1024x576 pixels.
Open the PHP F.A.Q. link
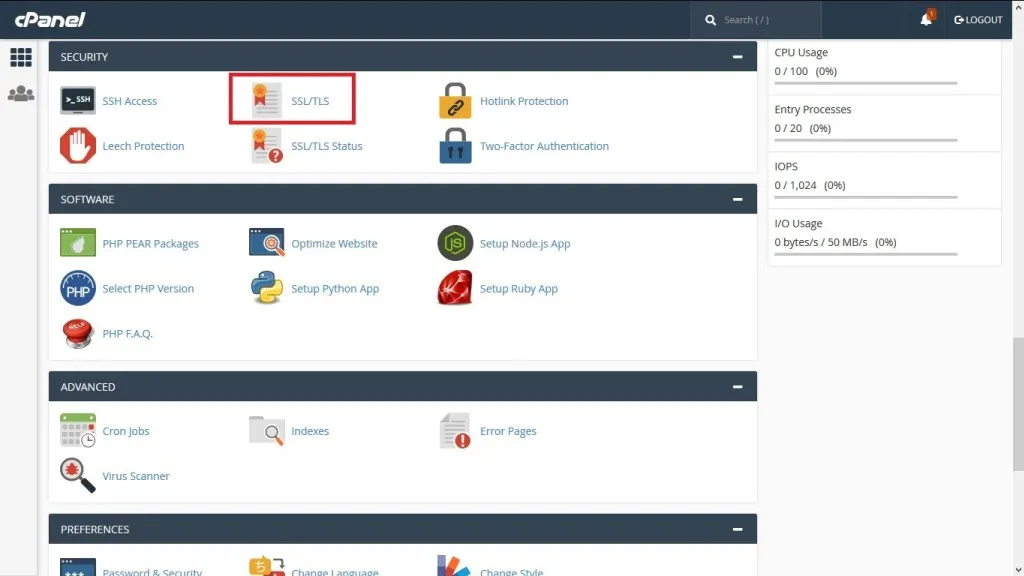tap(127, 333)
